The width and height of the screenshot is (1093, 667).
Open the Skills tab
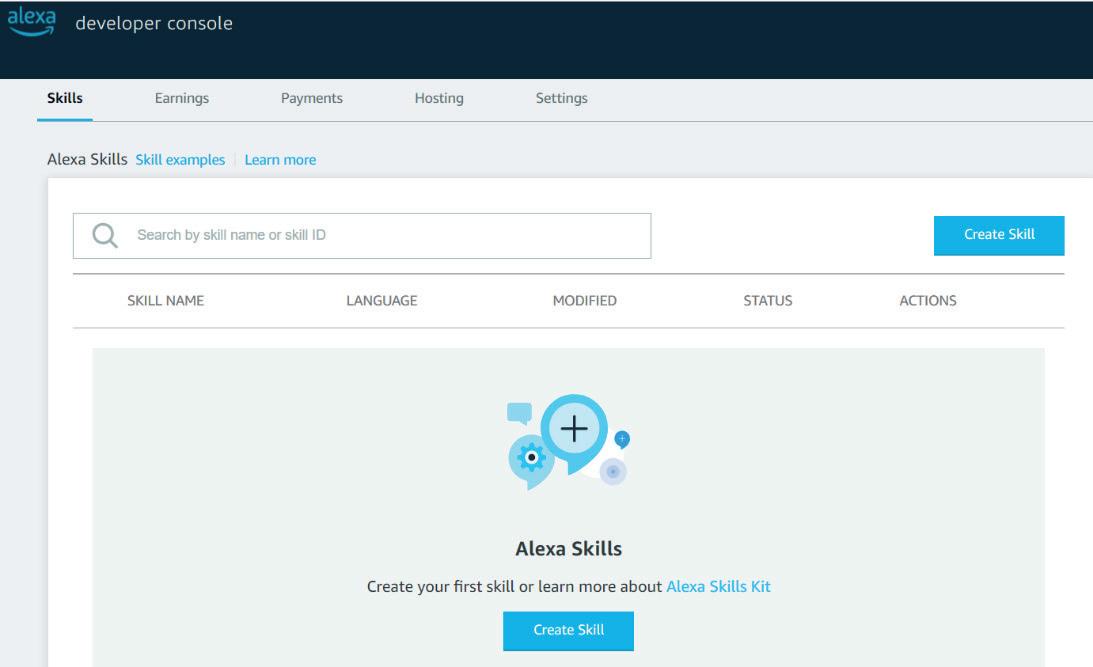coord(65,98)
